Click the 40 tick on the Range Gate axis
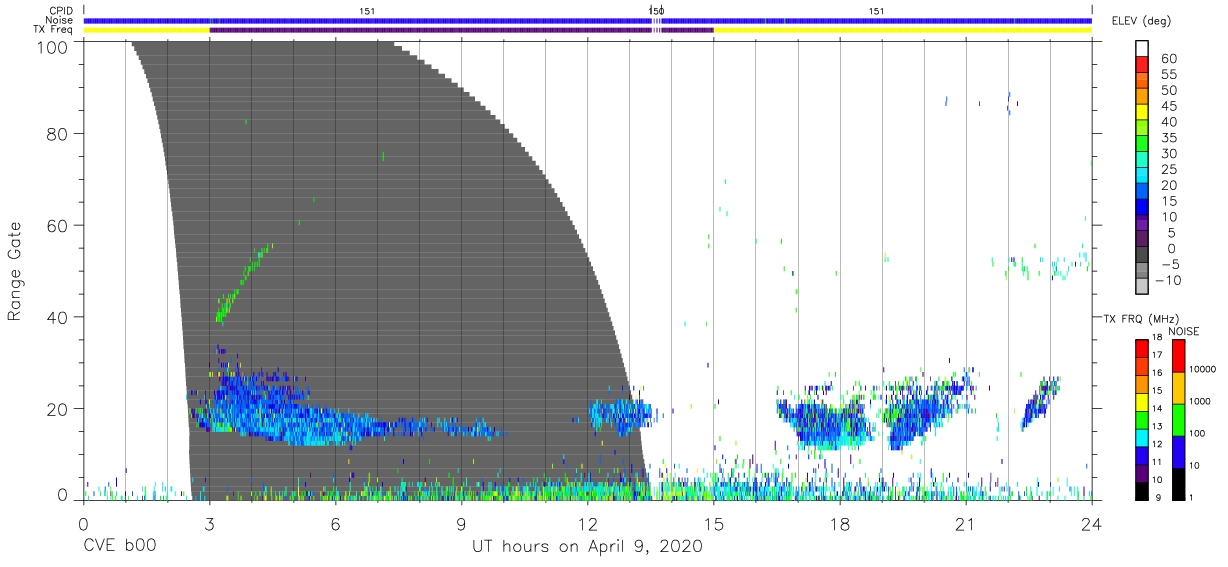This screenshot has width=1228, height=567. click(59, 318)
